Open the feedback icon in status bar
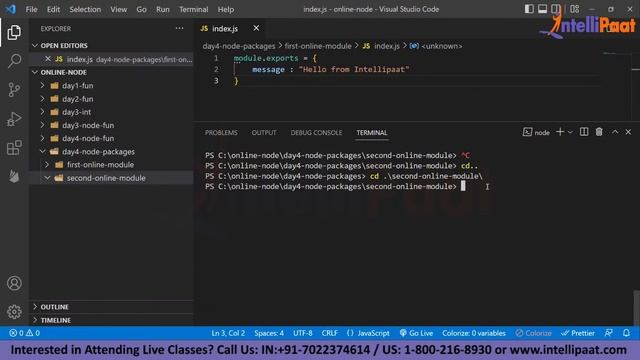Image resolution: width=640 pixels, height=360 pixels. [x=609, y=333]
